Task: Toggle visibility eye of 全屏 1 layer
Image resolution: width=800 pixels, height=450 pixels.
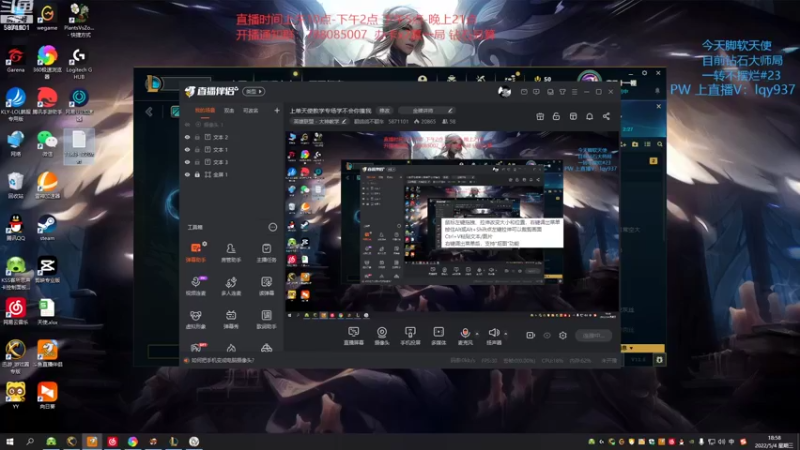Action: tap(187, 174)
